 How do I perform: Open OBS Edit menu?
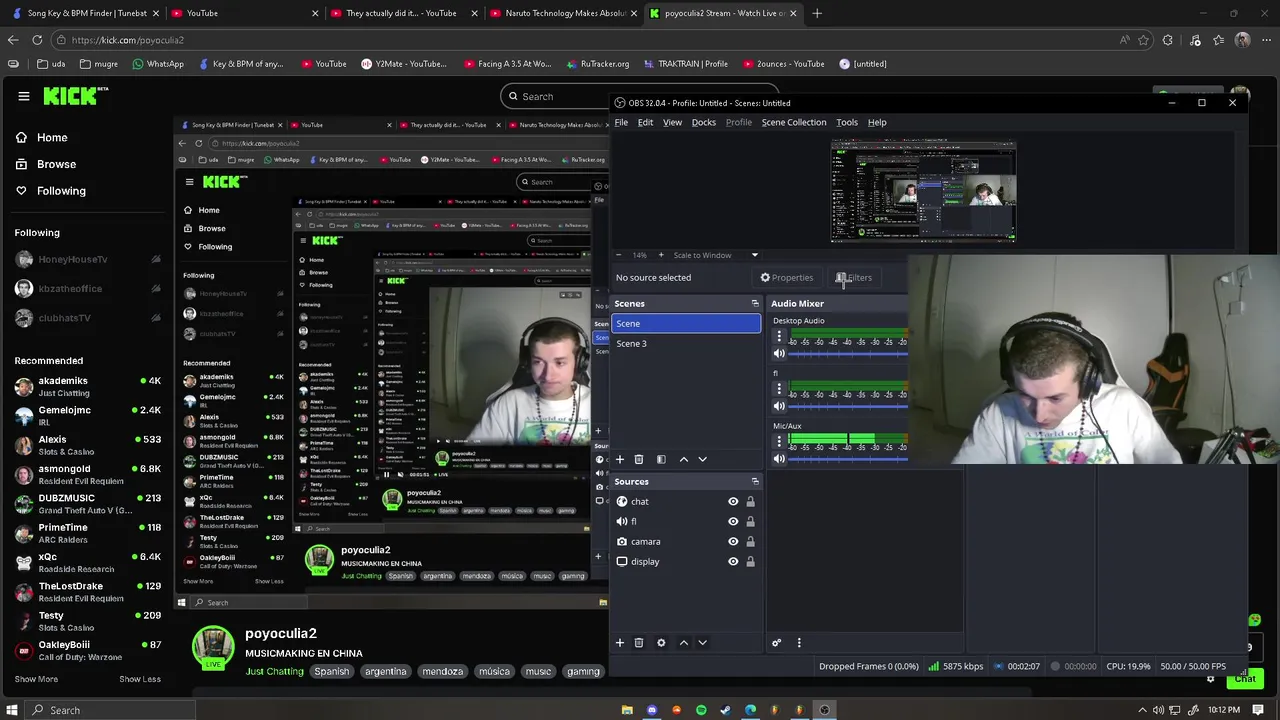click(x=645, y=122)
